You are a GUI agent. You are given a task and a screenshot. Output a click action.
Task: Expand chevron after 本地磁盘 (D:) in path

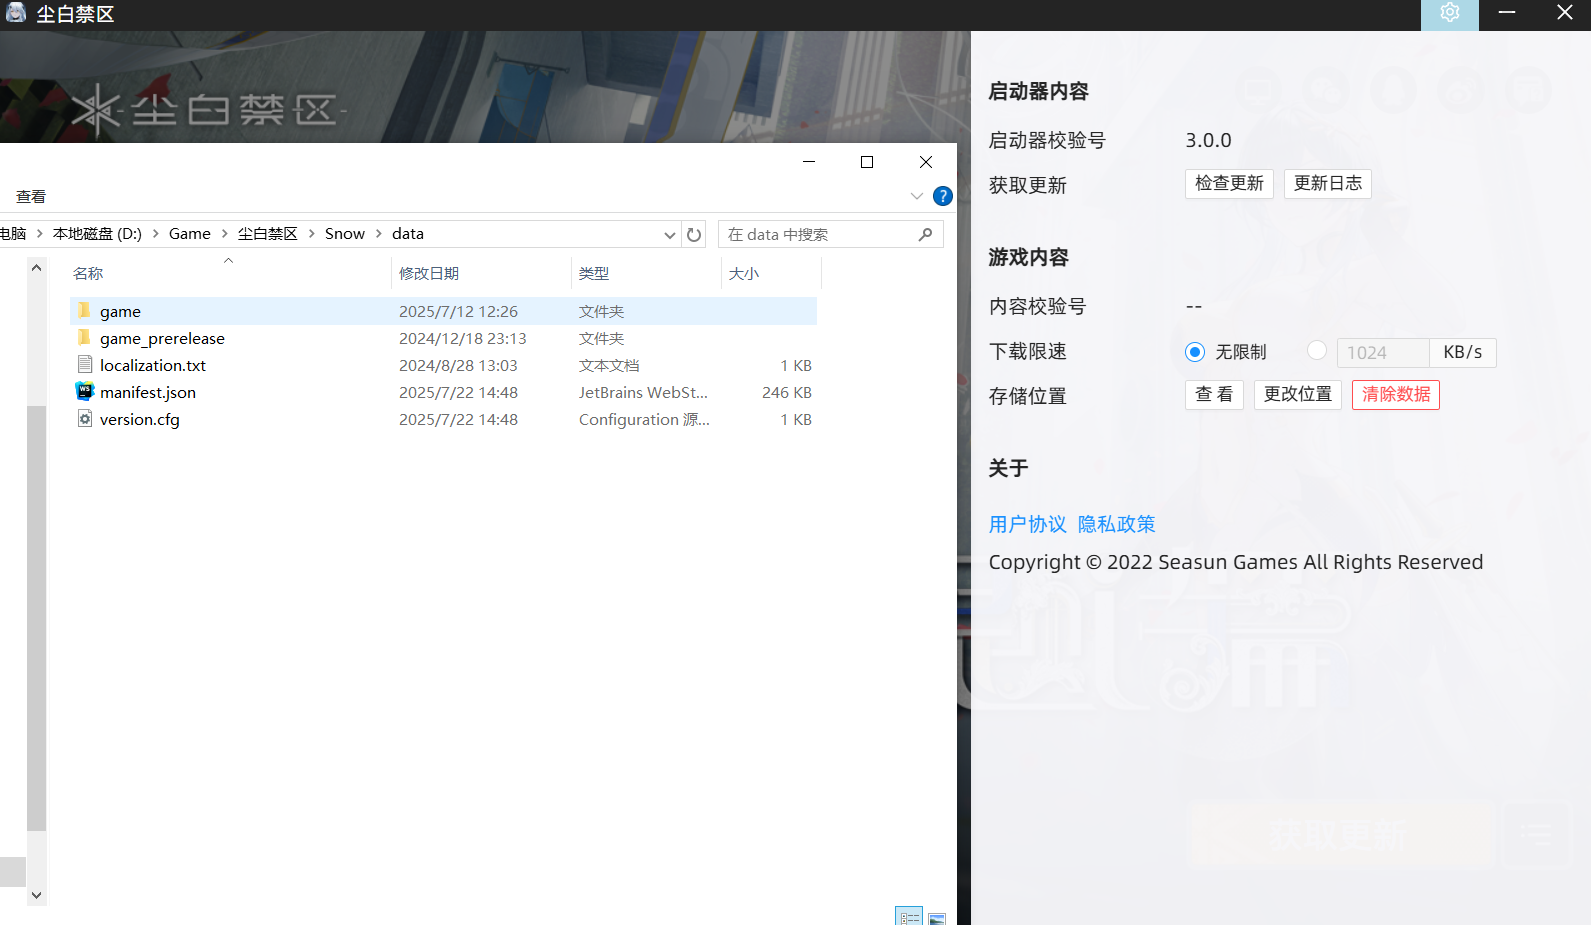(x=156, y=233)
